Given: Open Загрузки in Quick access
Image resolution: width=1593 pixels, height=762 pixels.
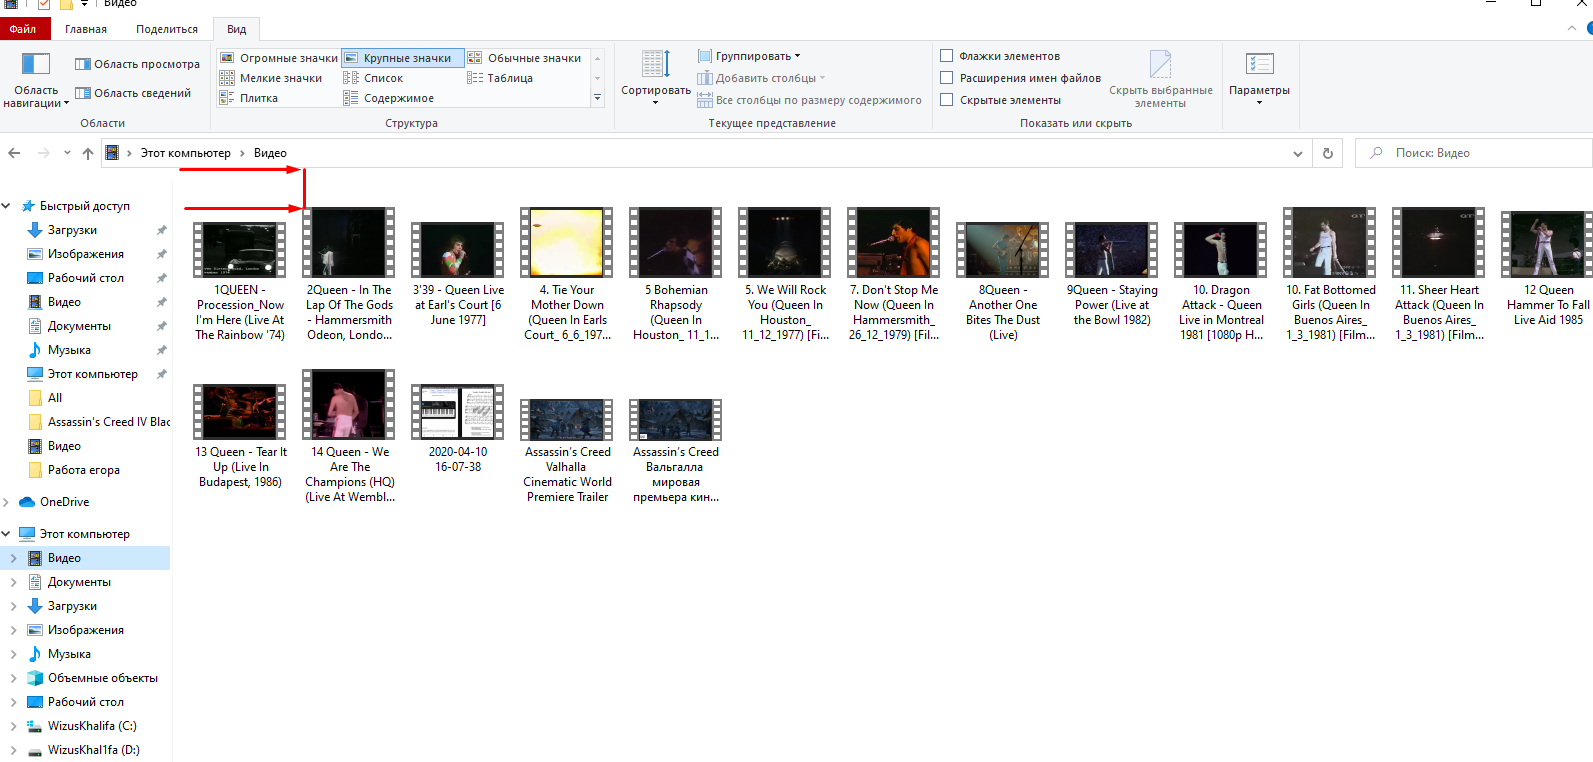Looking at the screenshot, I should [72, 230].
